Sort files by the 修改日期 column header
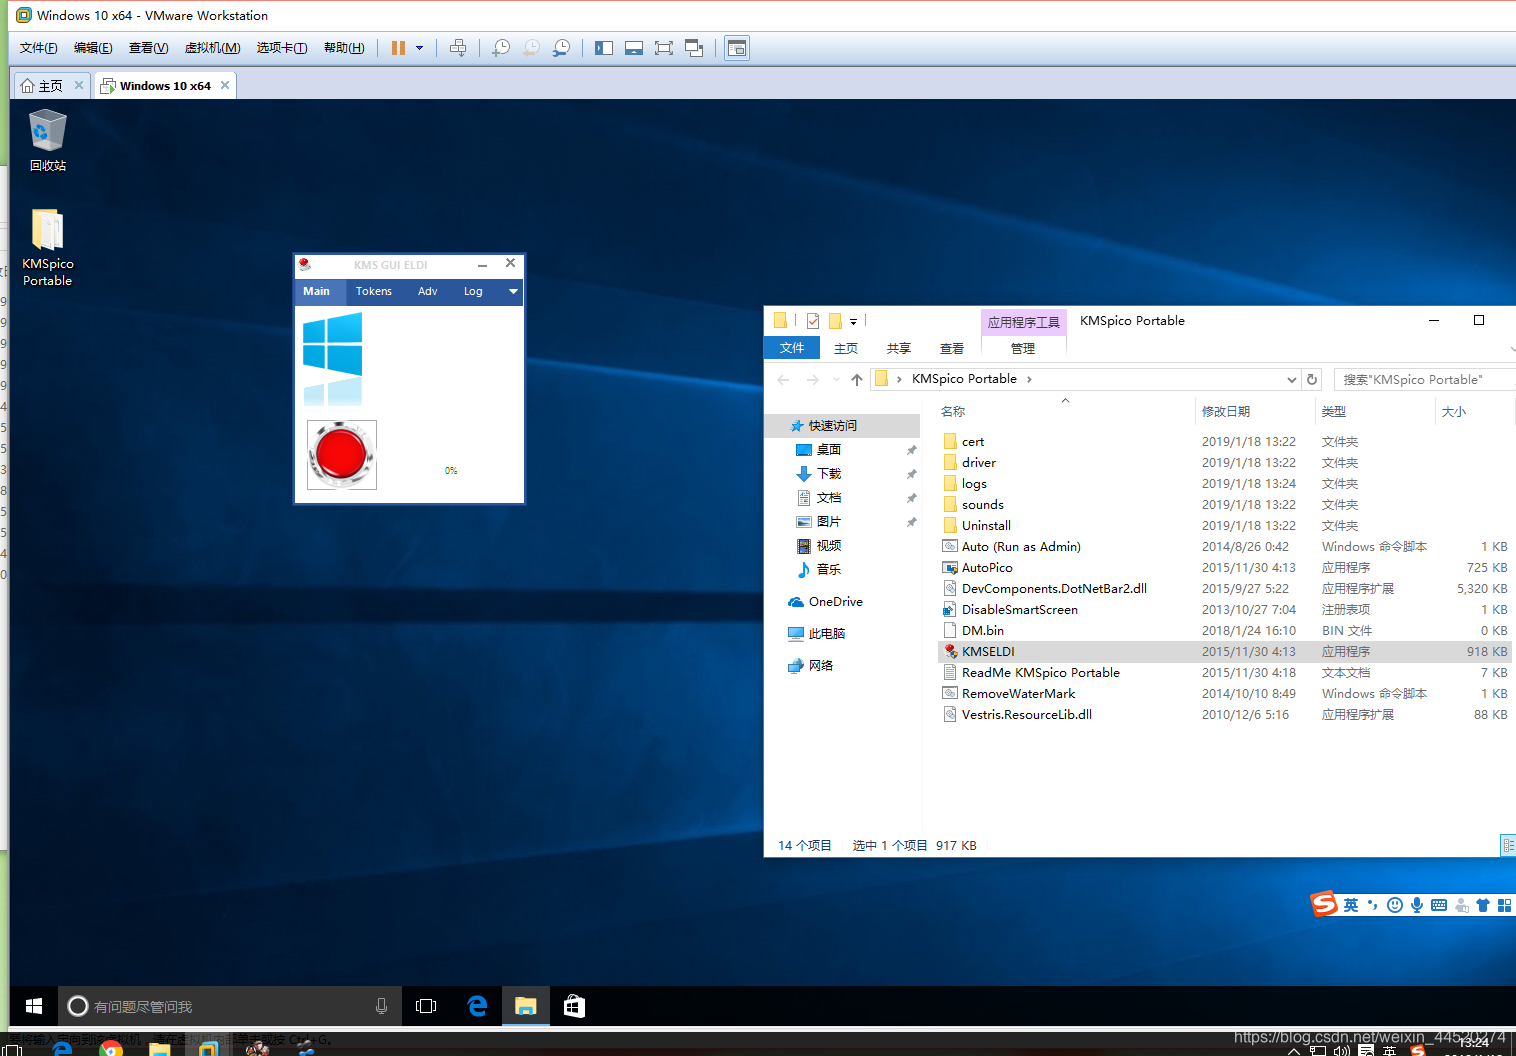 1226,412
